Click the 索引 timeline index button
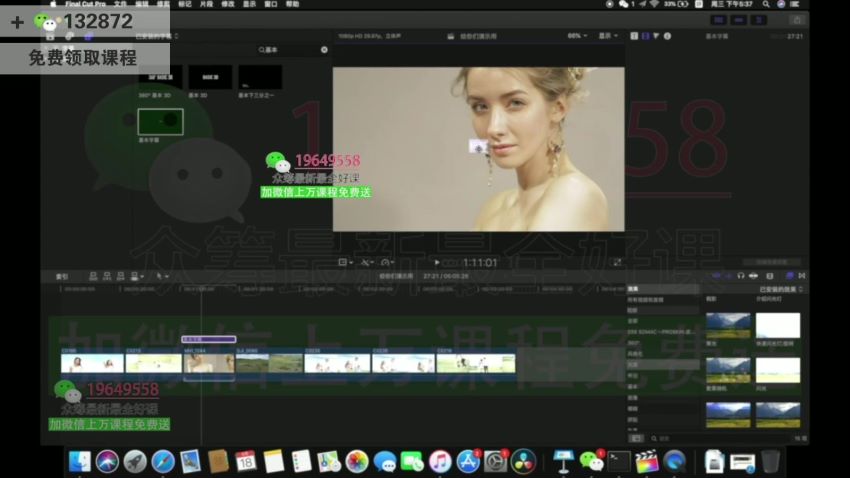Image resolution: width=850 pixels, height=478 pixels. coord(62,276)
